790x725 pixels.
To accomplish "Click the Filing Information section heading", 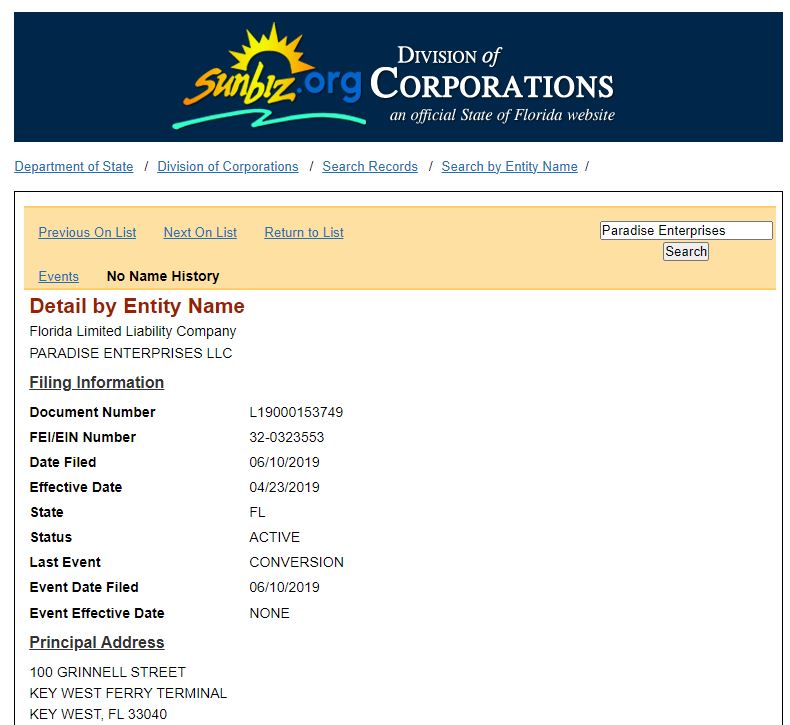I will click(97, 382).
